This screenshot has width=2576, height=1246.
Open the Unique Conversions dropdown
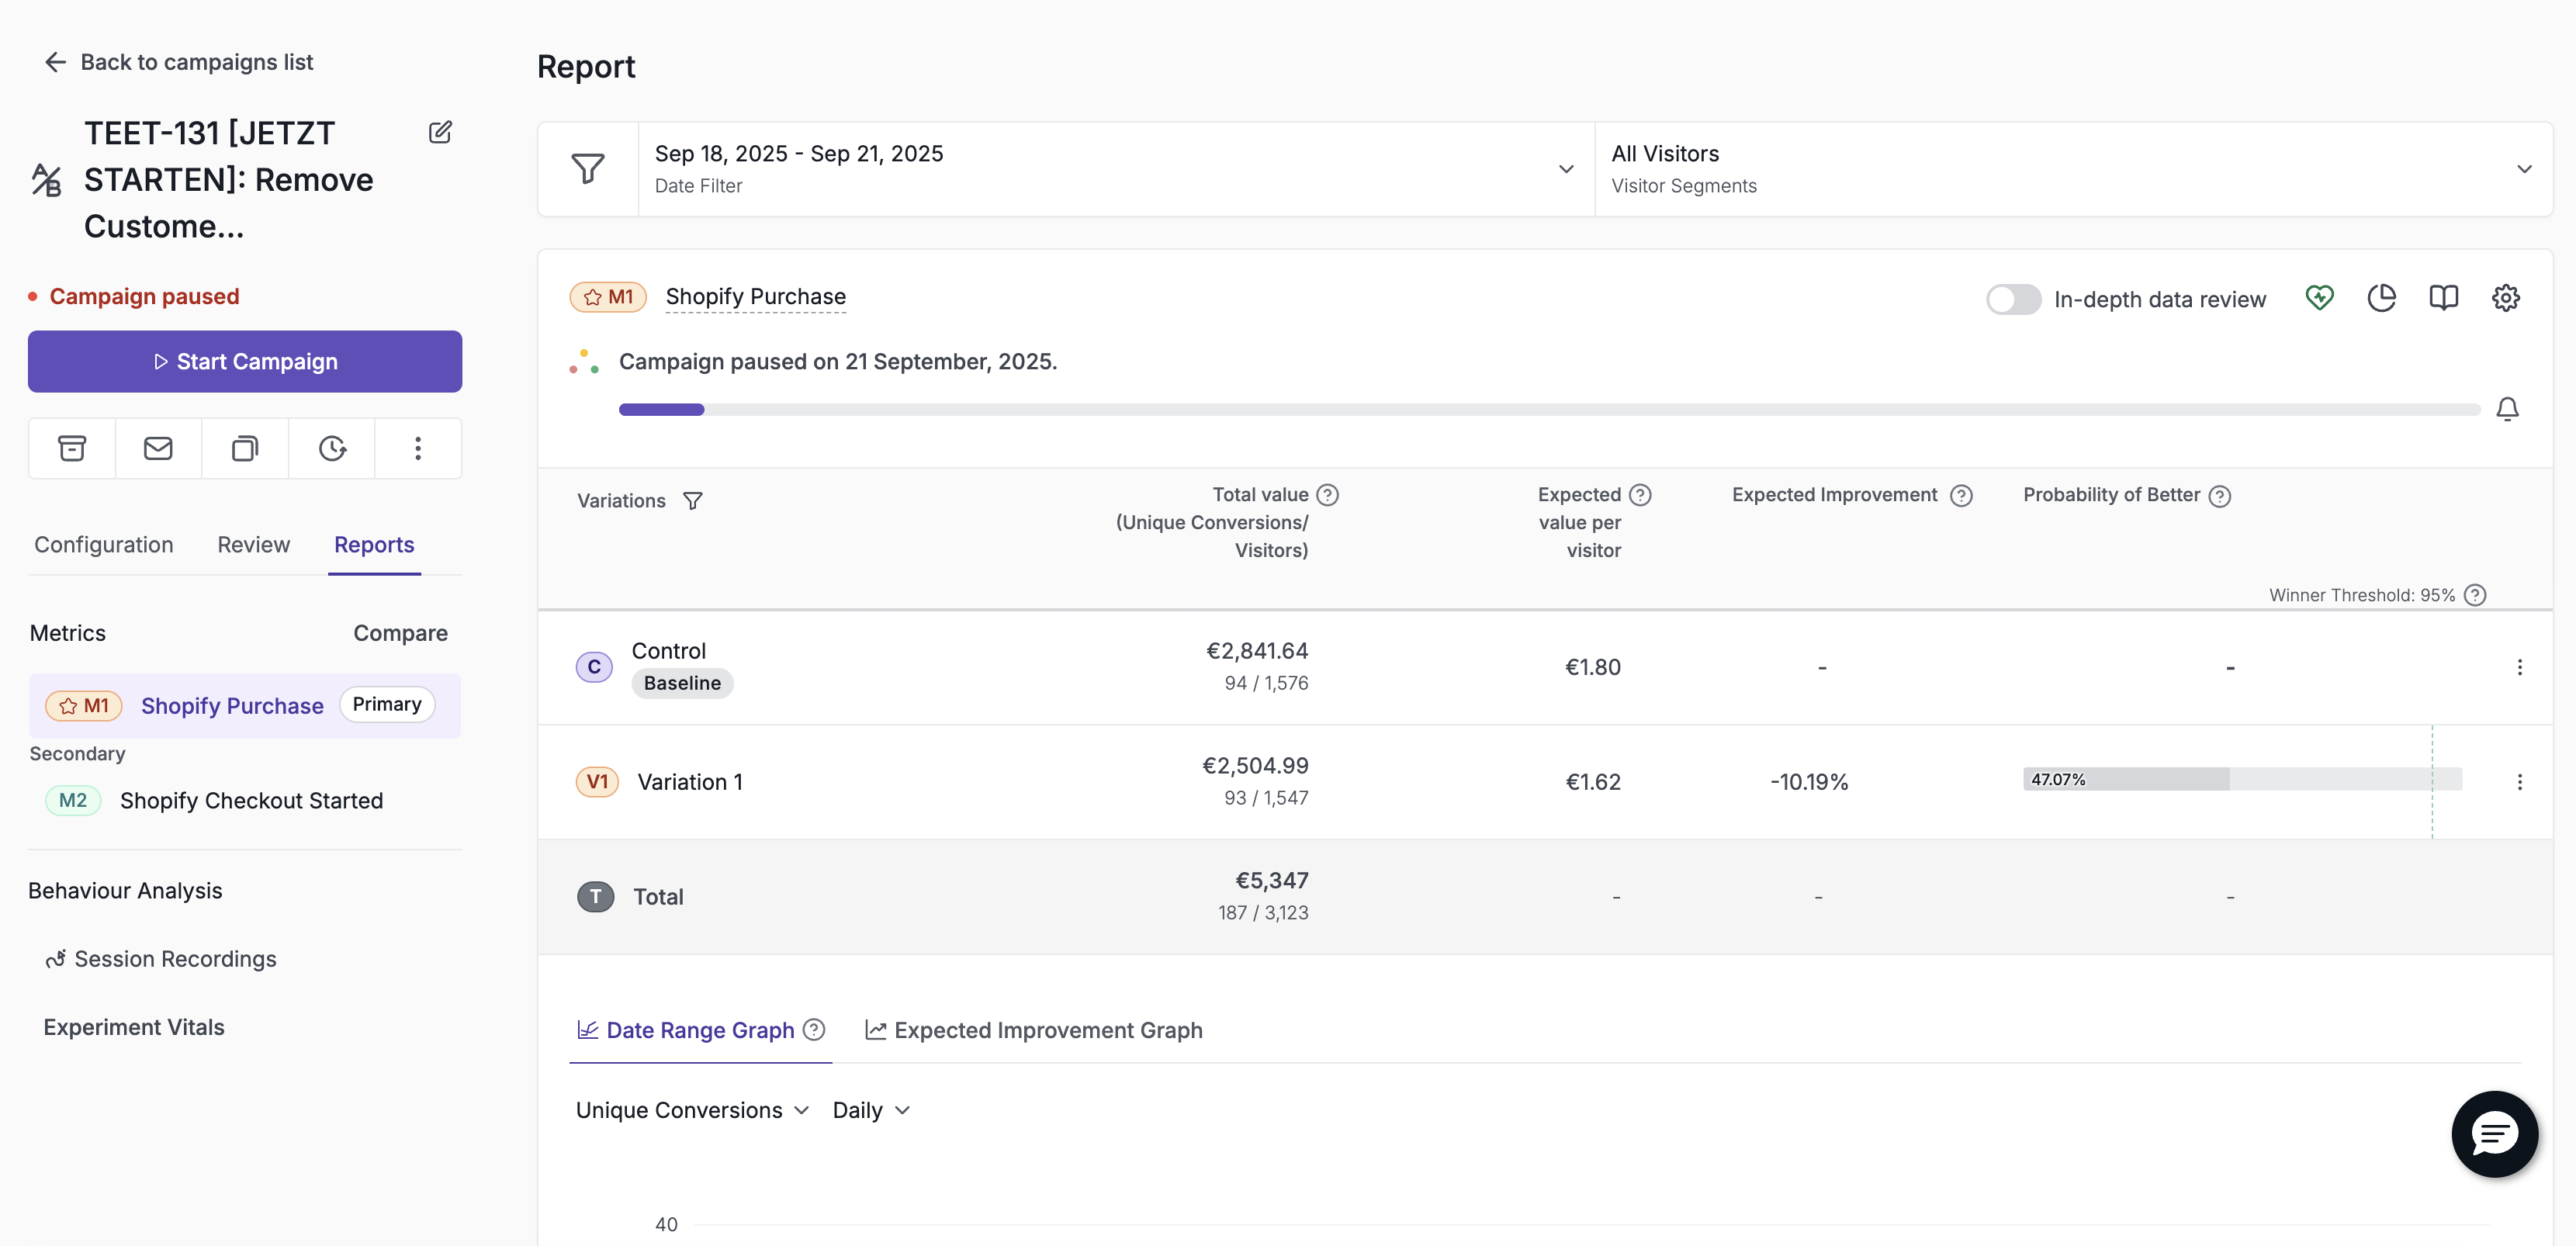pyautogui.click(x=692, y=1110)
